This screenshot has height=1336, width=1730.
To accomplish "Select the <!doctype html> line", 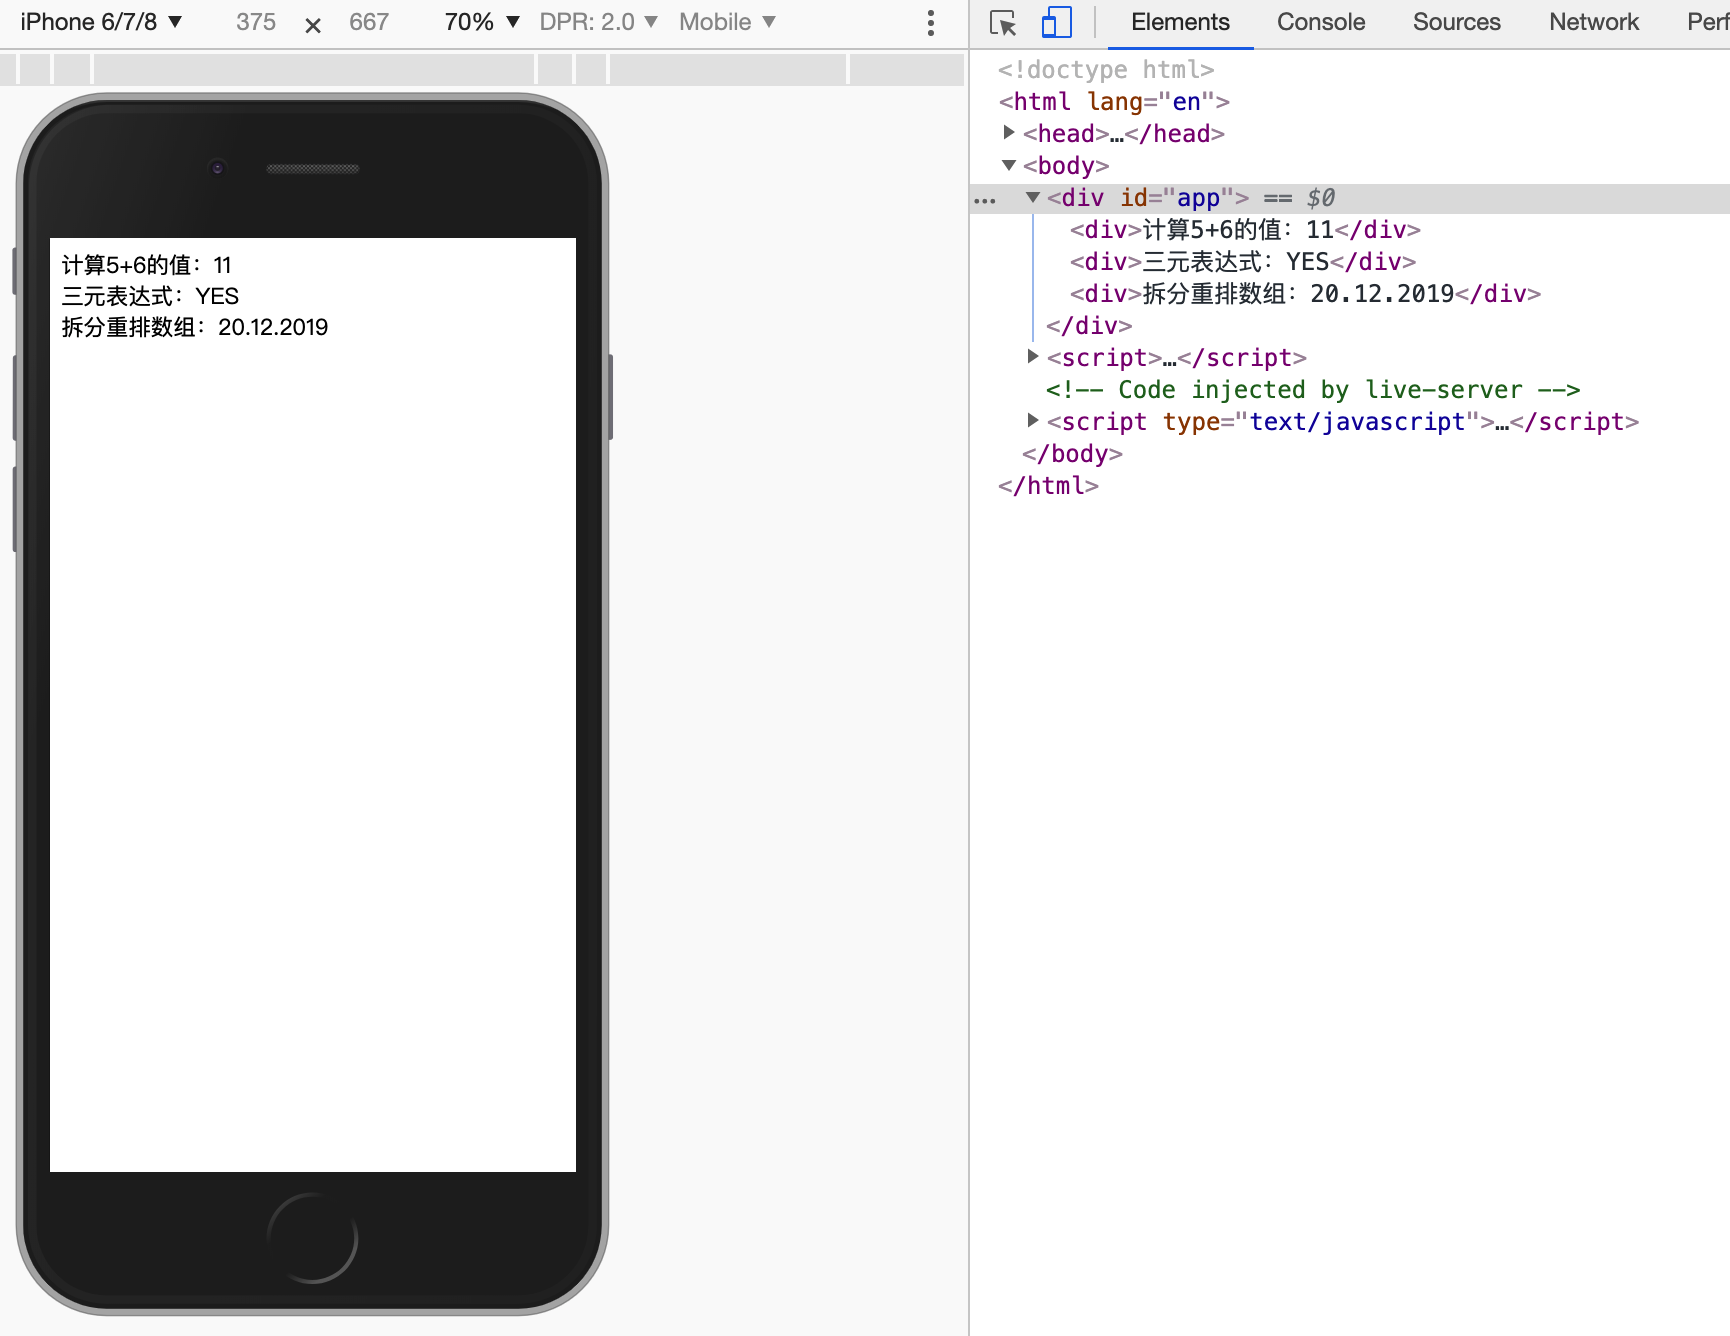I will coord(1105,70).
